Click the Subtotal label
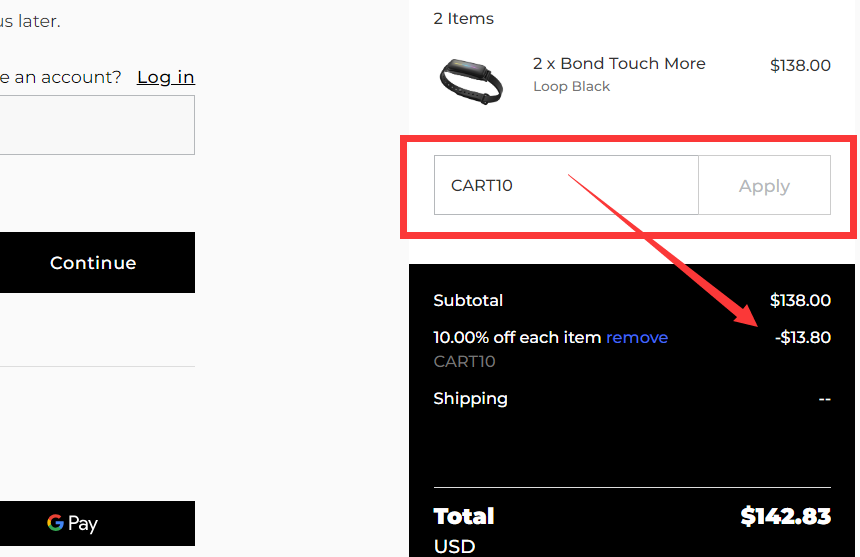860x557 pixels. click(x=468, y=300)
